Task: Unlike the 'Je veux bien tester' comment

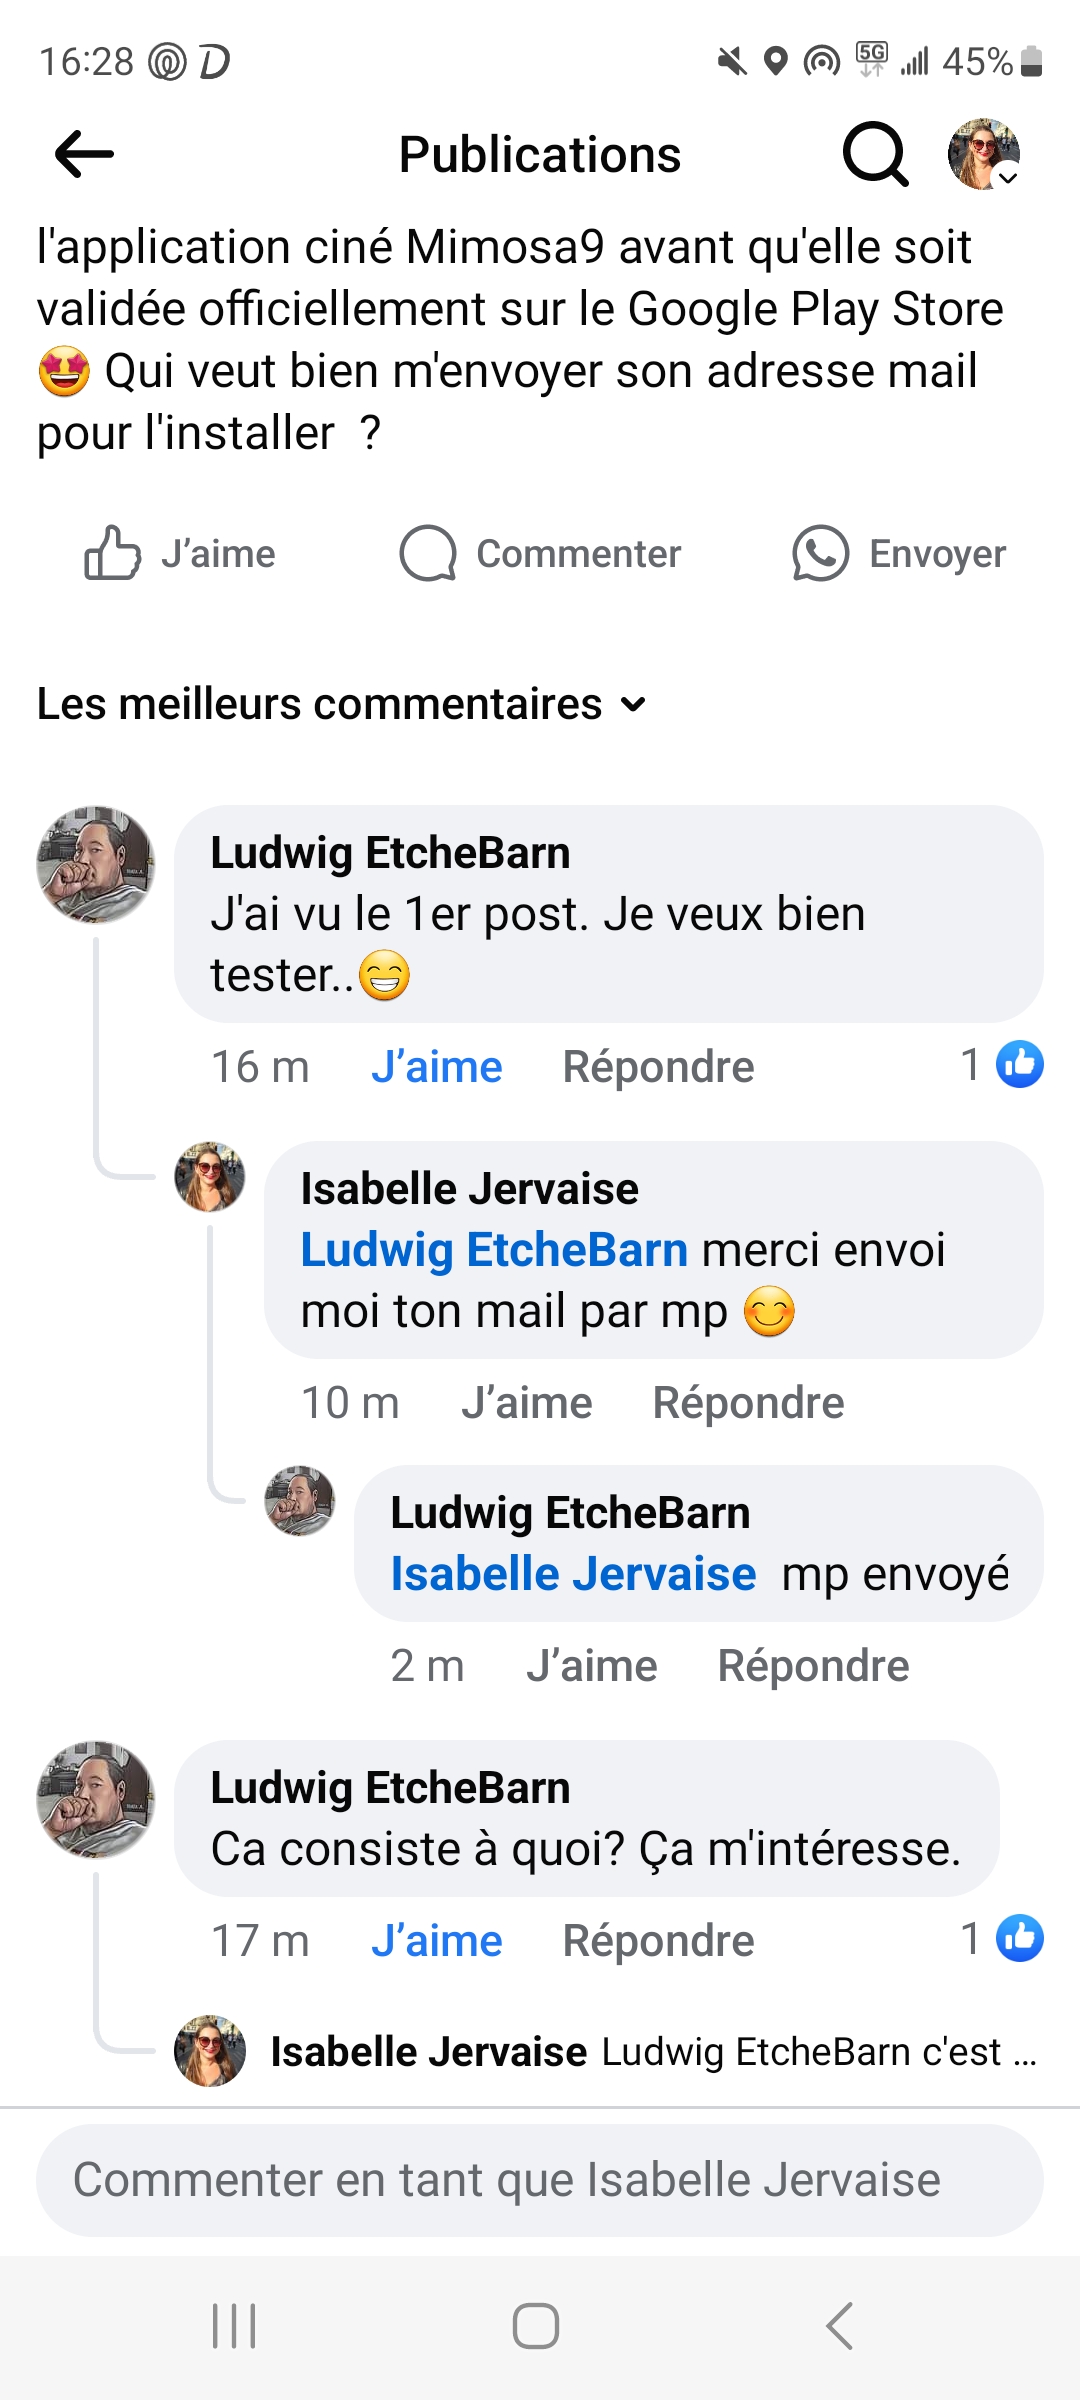Action: (436, 1067)
